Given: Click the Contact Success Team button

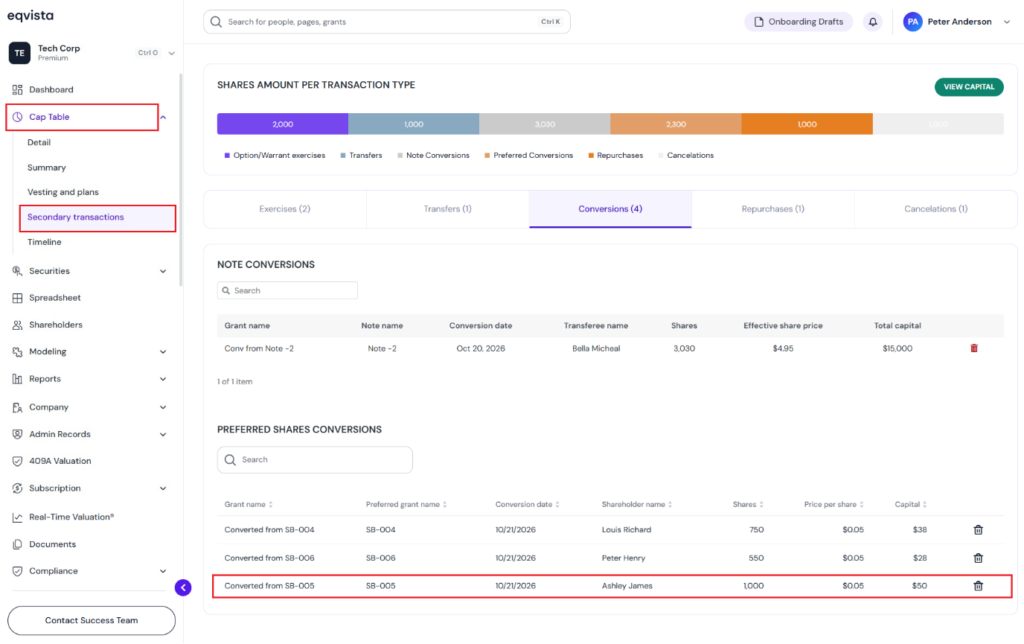Looking at the screenshot, I should pyautogui.click(x=91, y=621).
